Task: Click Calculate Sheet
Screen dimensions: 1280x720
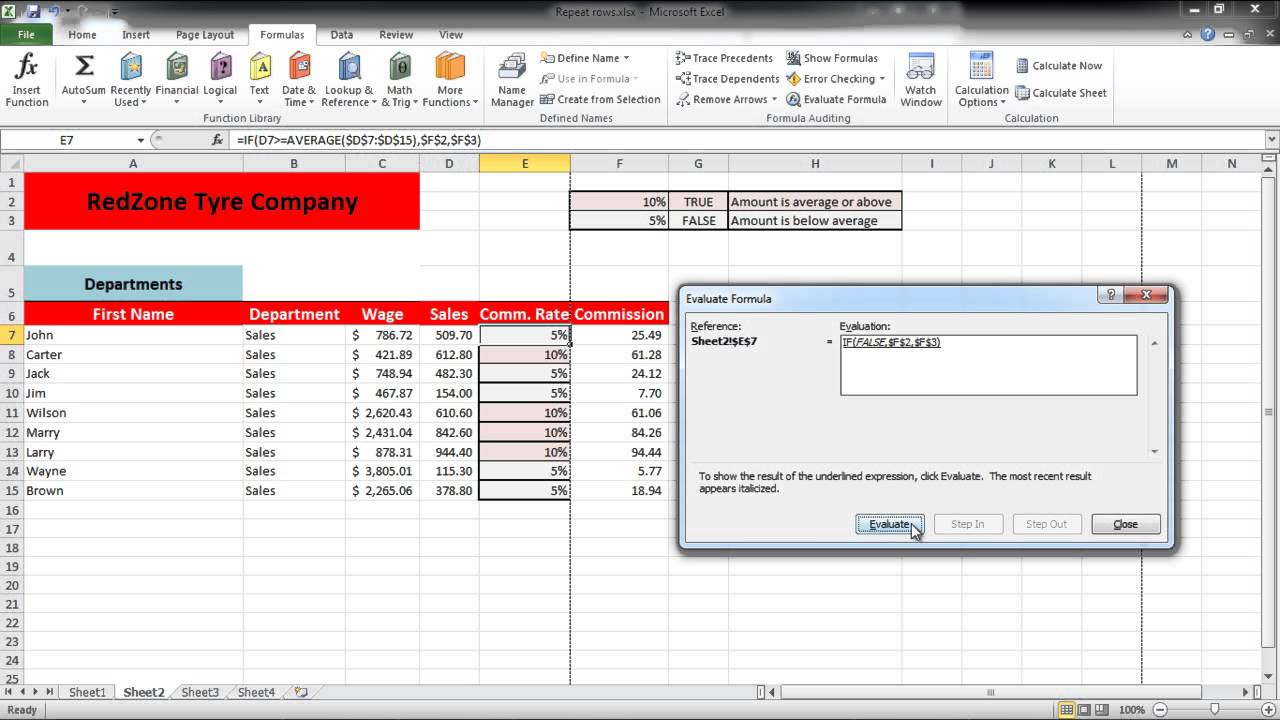Action: click(x=1061, y=93)
